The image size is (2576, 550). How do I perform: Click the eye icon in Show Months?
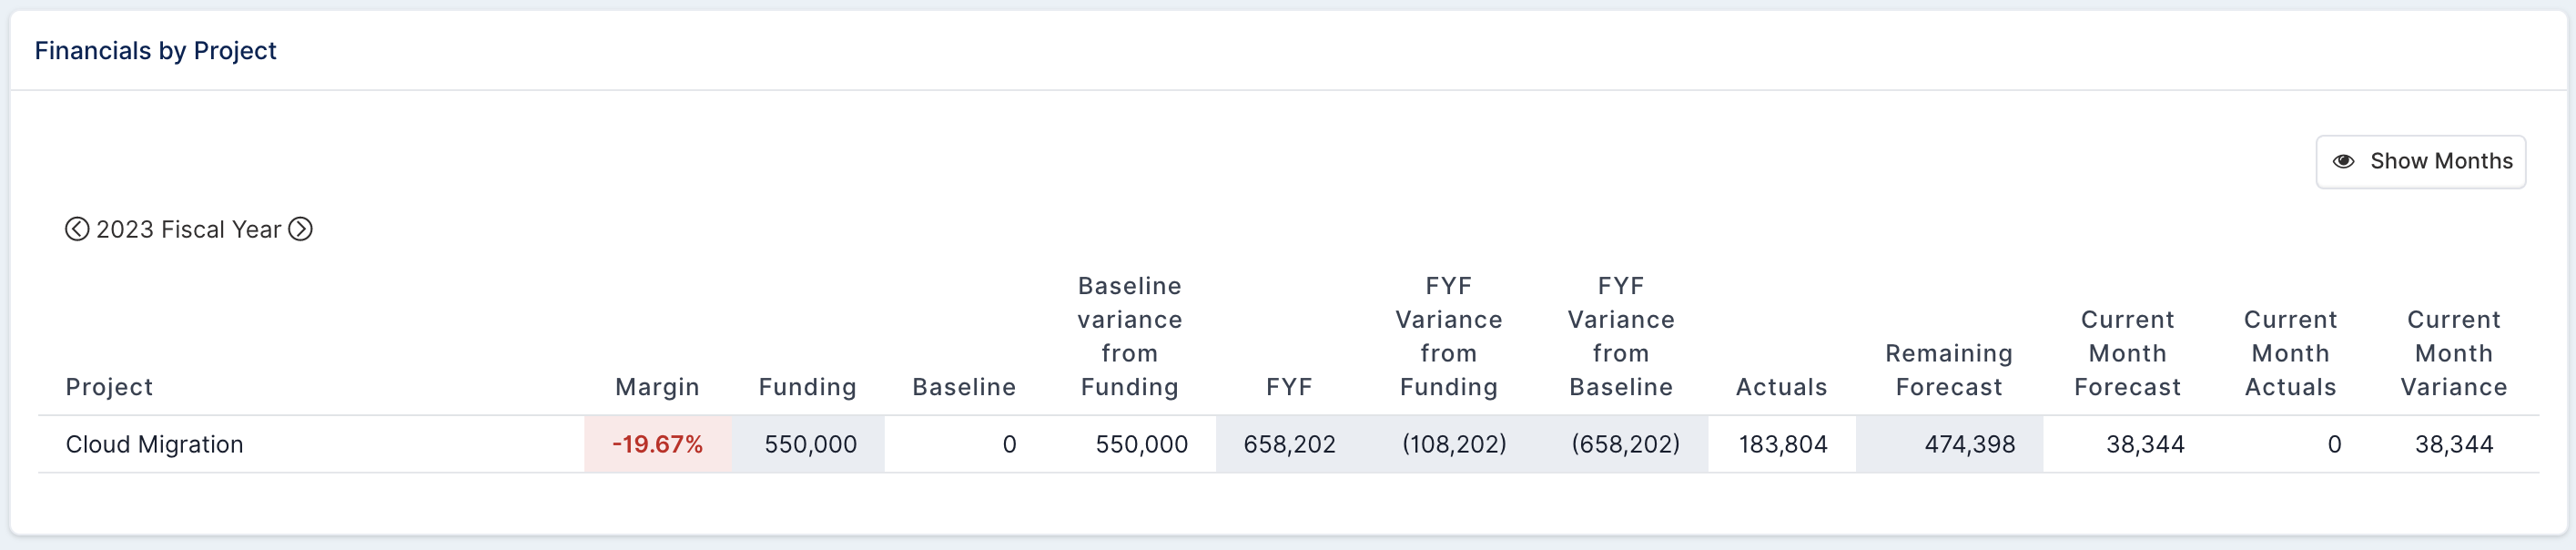click(x=2343, y=161)
